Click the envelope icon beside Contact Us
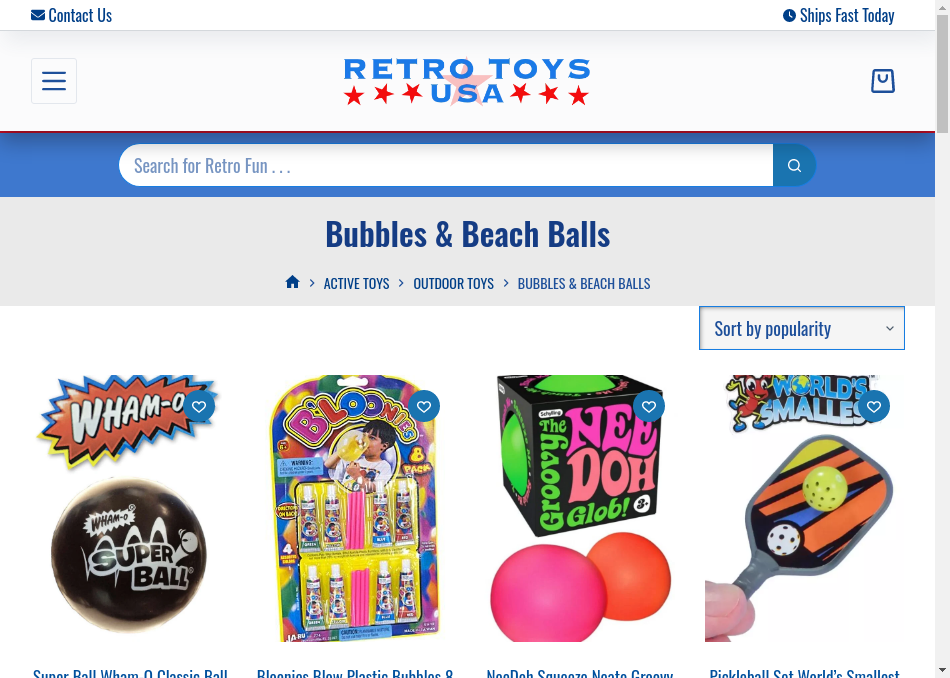The height and width of the screenshot is (678, 950). point(38,15)
